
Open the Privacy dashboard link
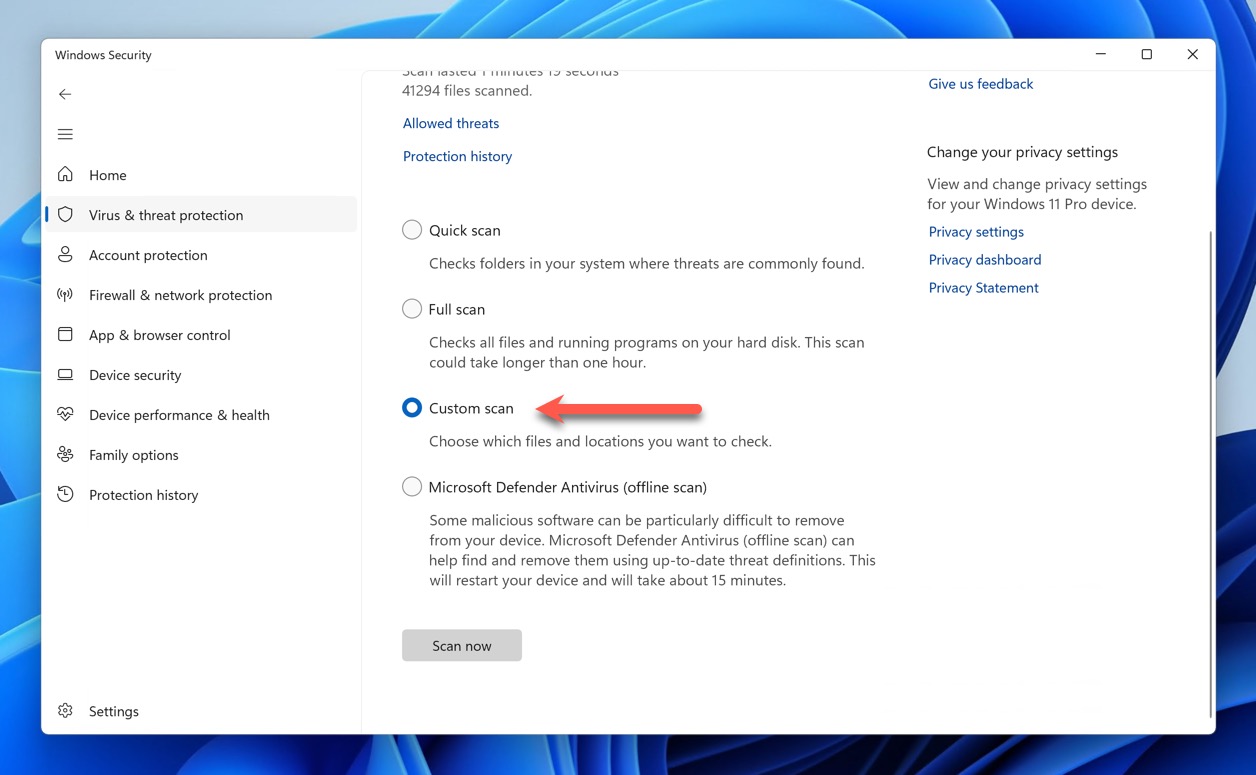pyautogui.click(x=985, y=260)
